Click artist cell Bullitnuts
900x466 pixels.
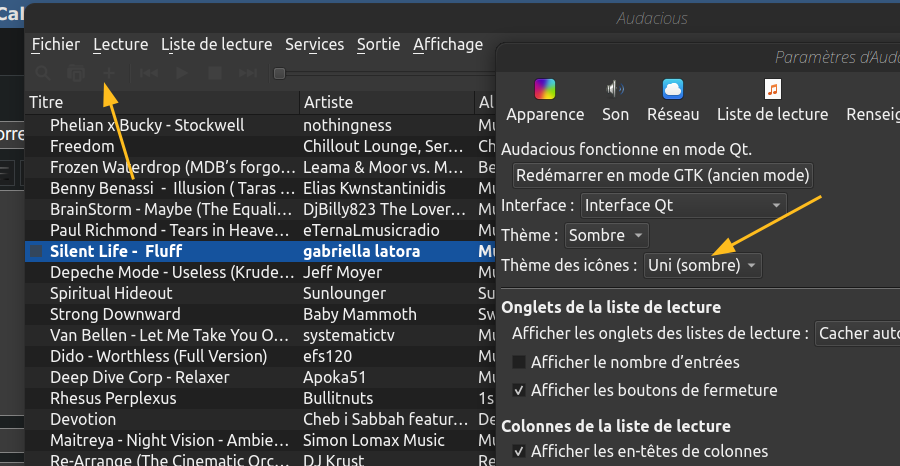[x=338, y=398]
